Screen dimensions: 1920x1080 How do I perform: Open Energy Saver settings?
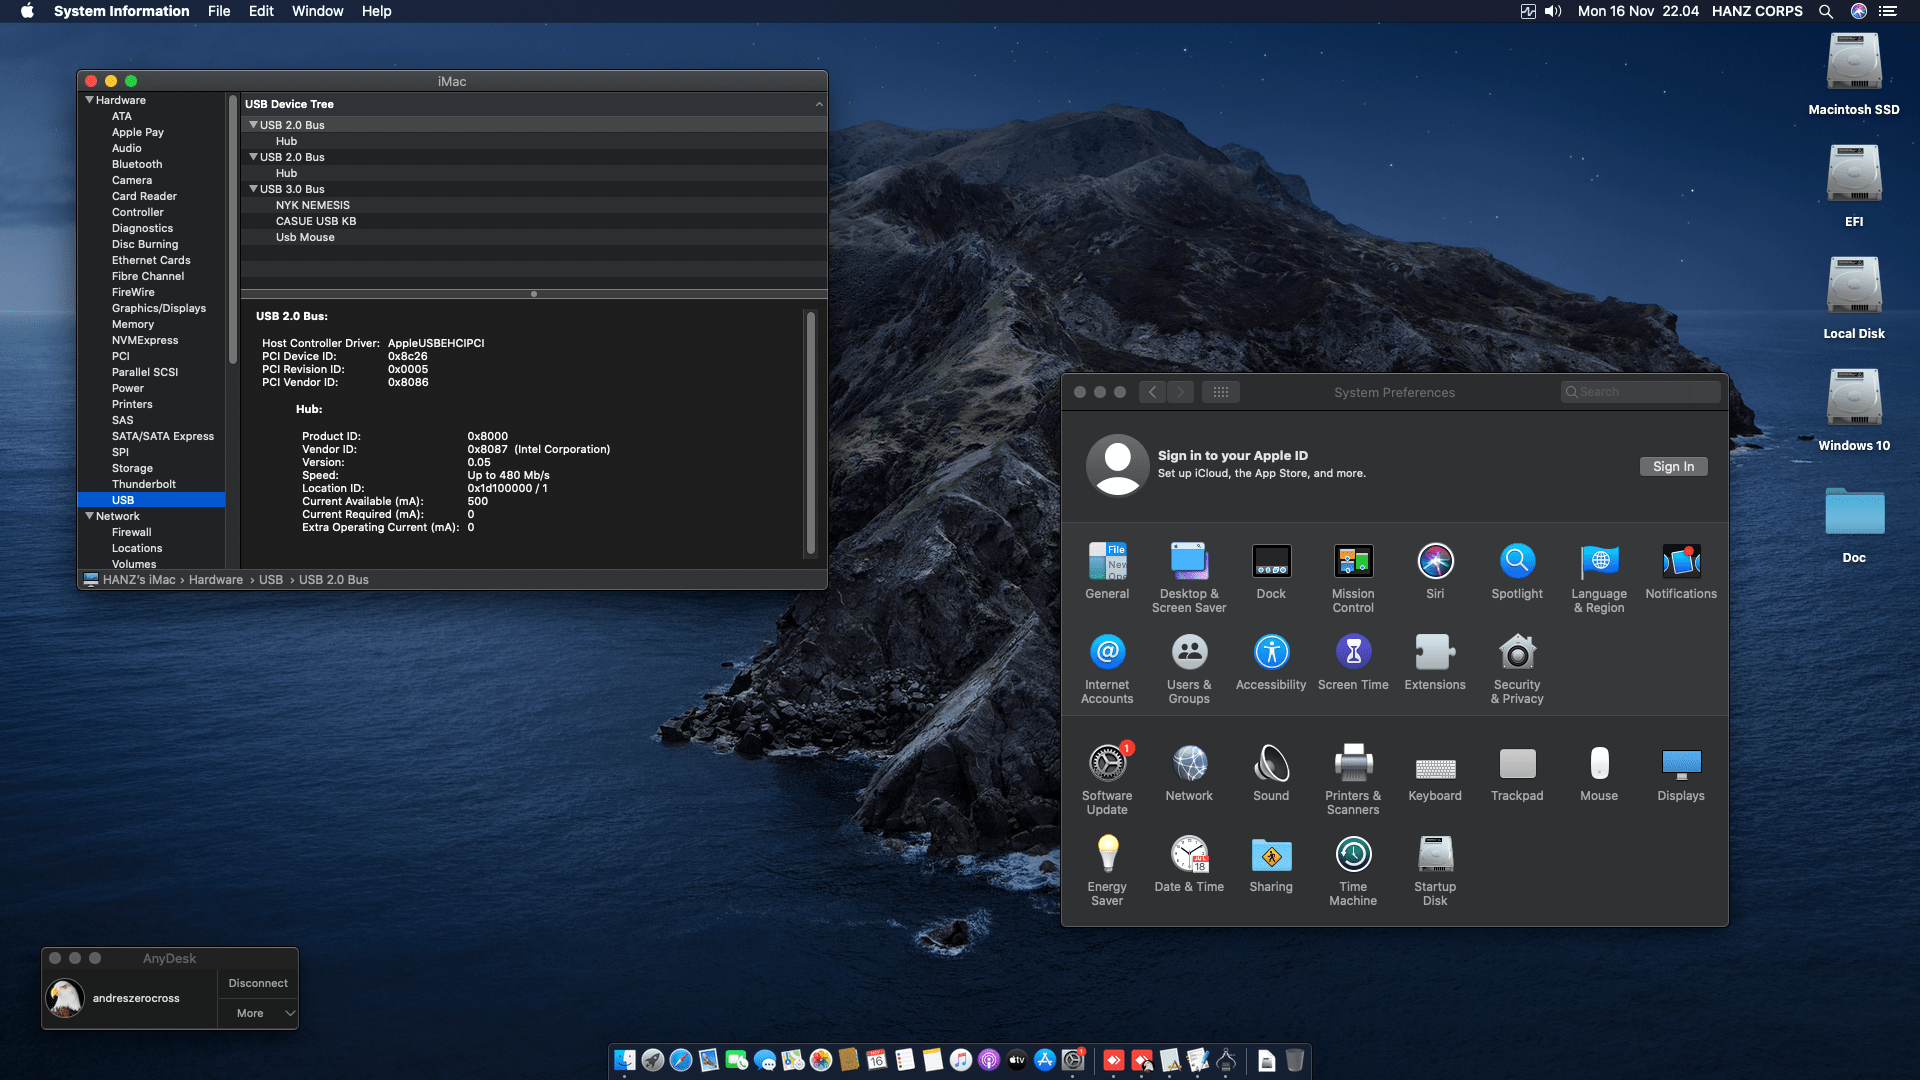tap(1106, 855)
